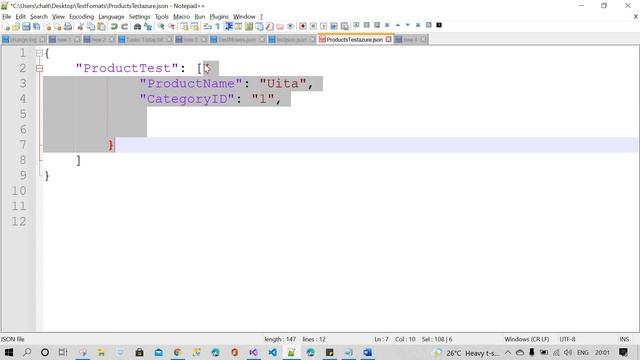The height and width of the screenshot is (360, 640).
Task: Open the File menu
Action: [7, 17]
